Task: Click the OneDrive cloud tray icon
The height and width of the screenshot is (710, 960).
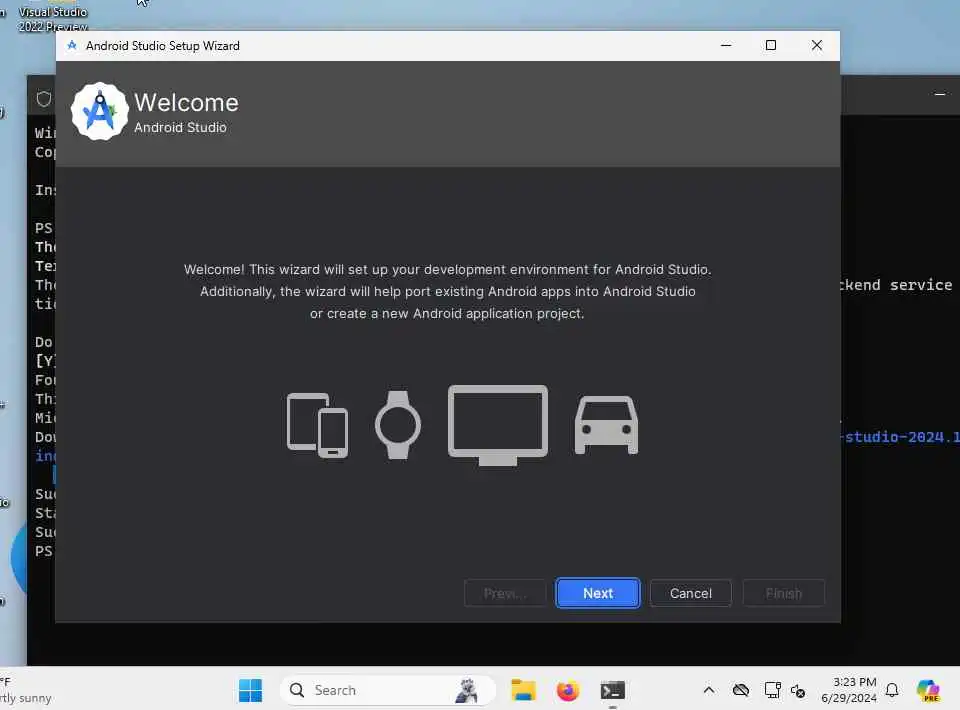Action: point(741,690)
